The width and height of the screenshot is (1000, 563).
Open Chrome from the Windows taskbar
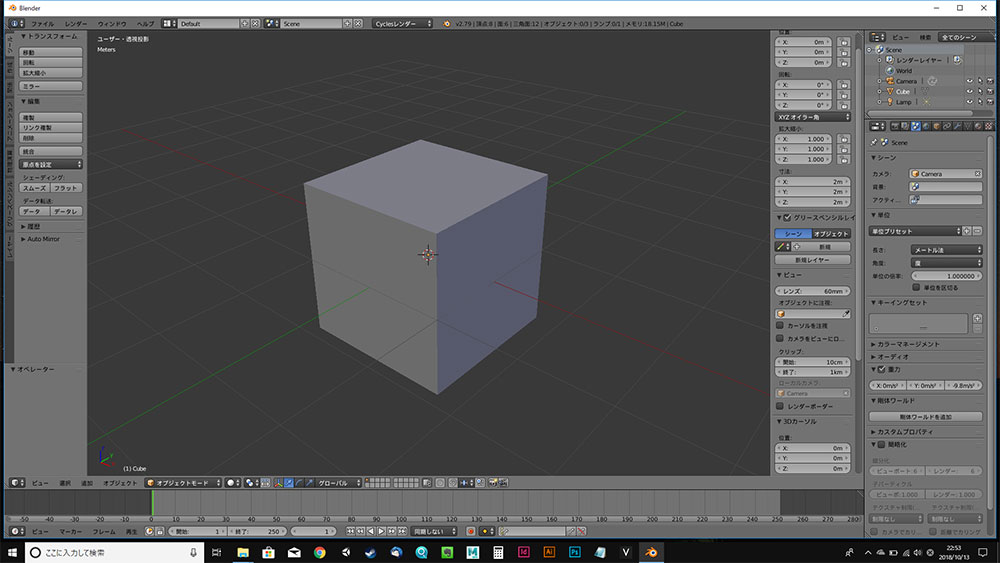pos(320,552)
